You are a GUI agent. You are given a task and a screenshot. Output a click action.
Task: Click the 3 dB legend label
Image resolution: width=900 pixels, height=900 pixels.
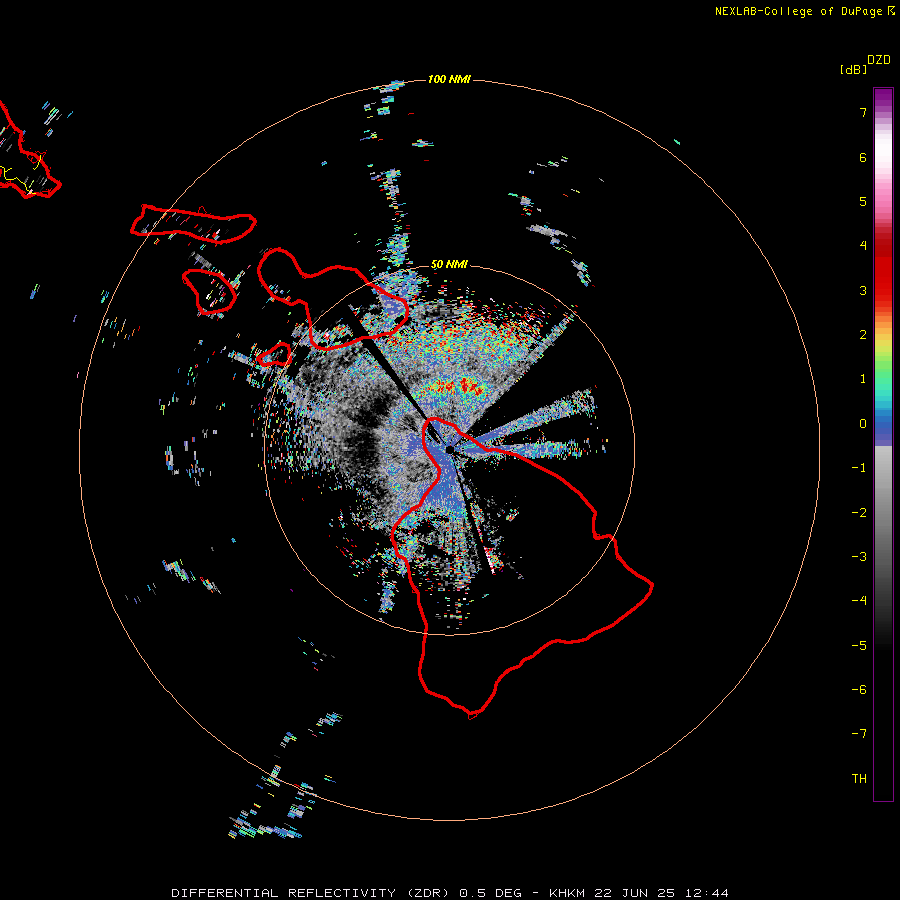863,290
